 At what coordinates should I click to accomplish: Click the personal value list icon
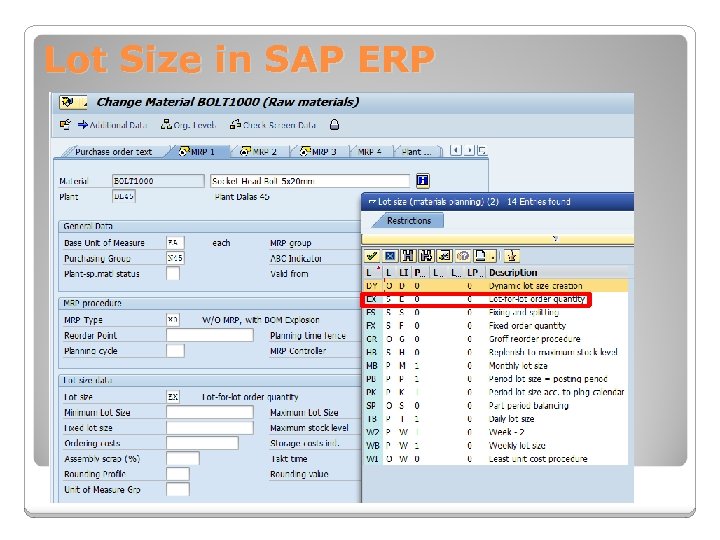point(512,256)
